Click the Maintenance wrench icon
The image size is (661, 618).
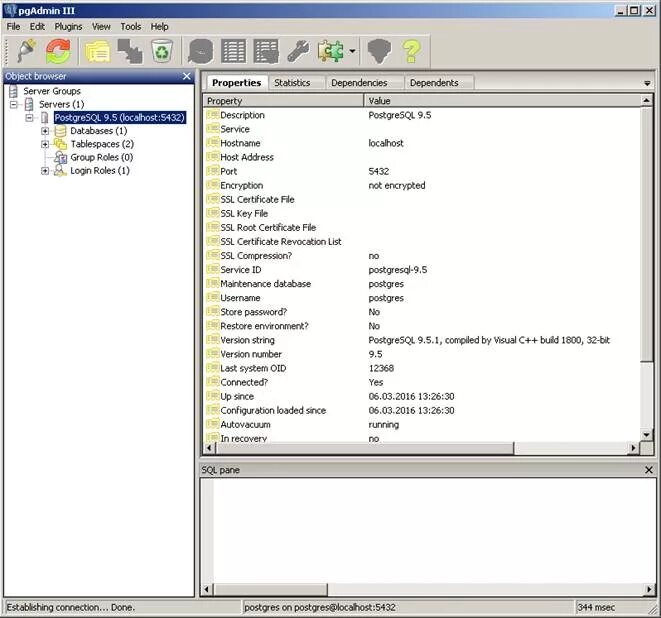[x=298, y=51]
